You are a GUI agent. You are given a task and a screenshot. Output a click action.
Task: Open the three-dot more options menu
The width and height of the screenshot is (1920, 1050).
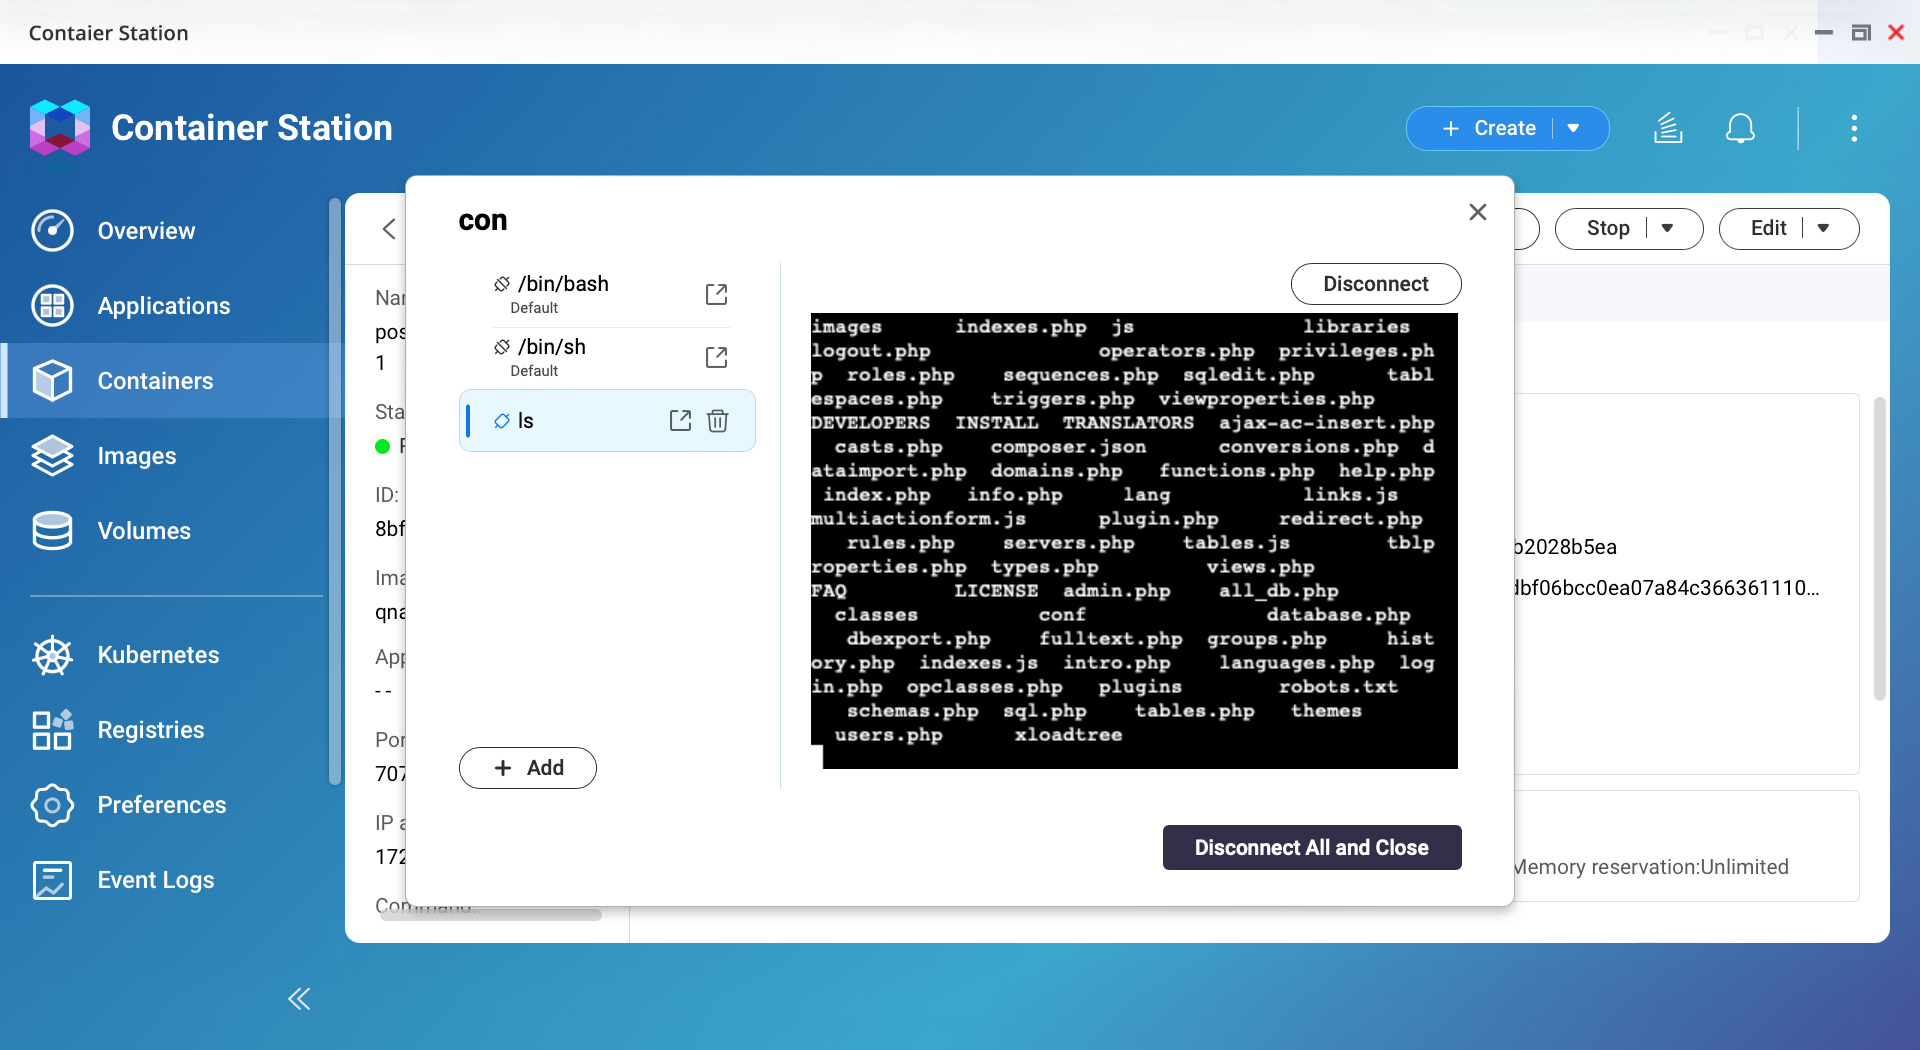click(1854, 128)
